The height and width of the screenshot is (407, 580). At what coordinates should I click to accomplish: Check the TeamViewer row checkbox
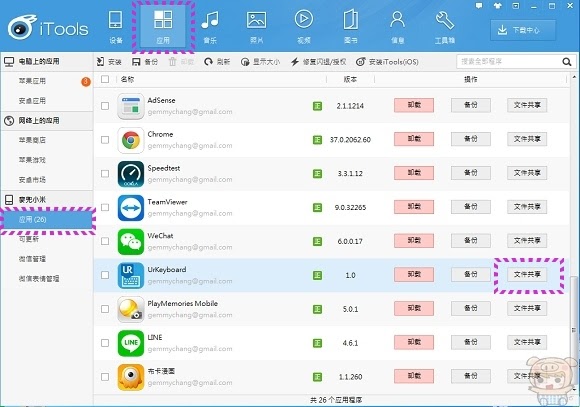coord(105,207)
